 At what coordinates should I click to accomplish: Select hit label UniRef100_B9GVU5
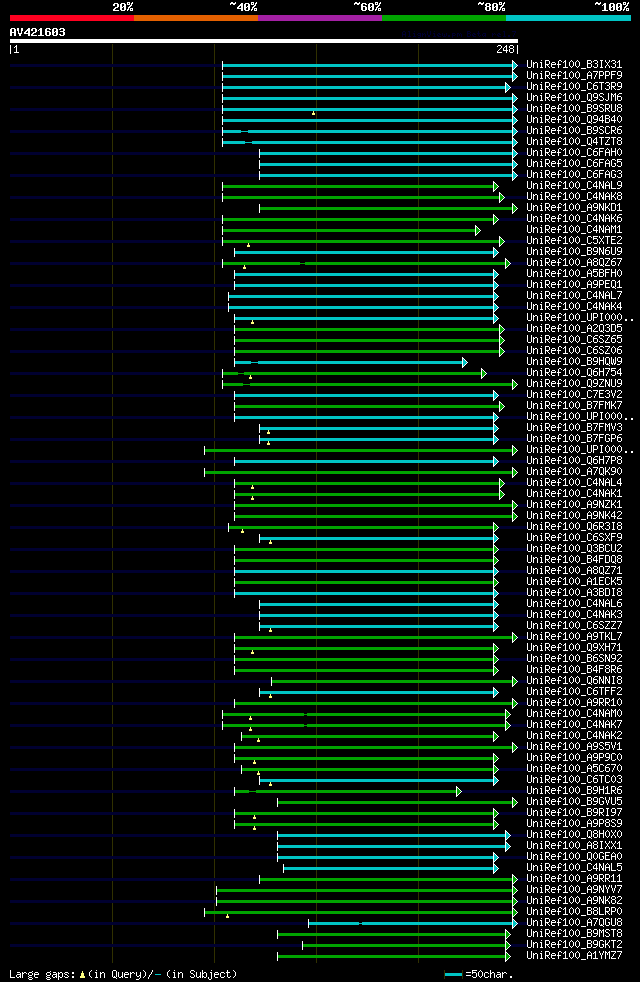click(x=574, y=802)
